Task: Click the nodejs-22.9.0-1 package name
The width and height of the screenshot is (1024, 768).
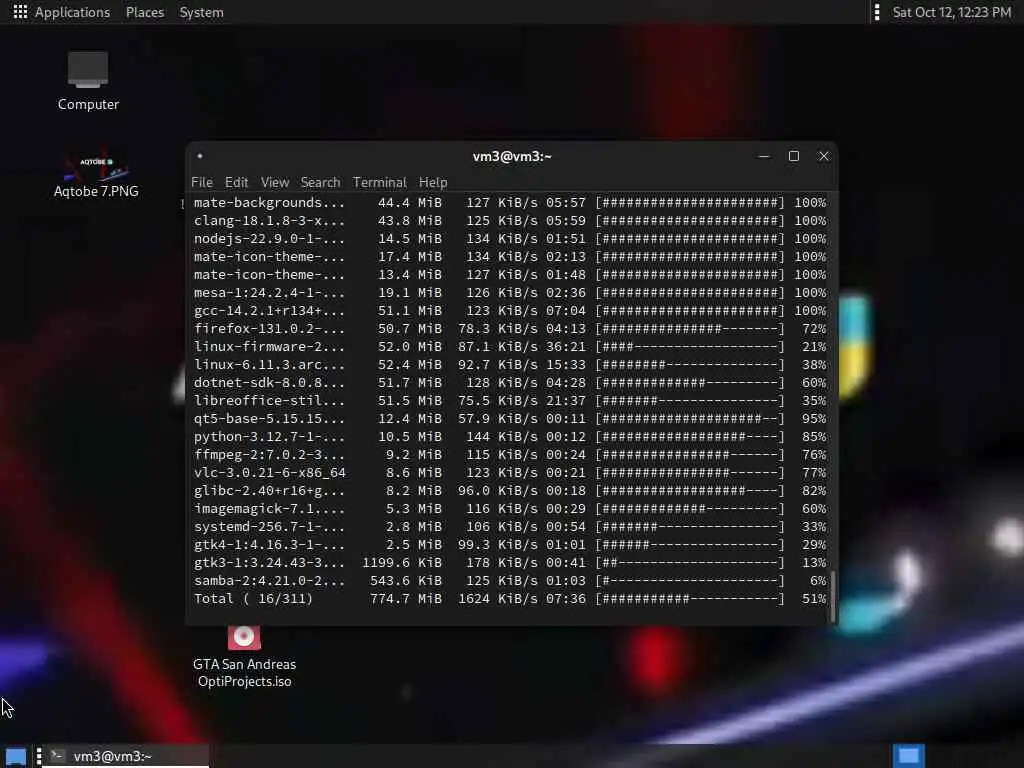Action: (x=269, y=239)
